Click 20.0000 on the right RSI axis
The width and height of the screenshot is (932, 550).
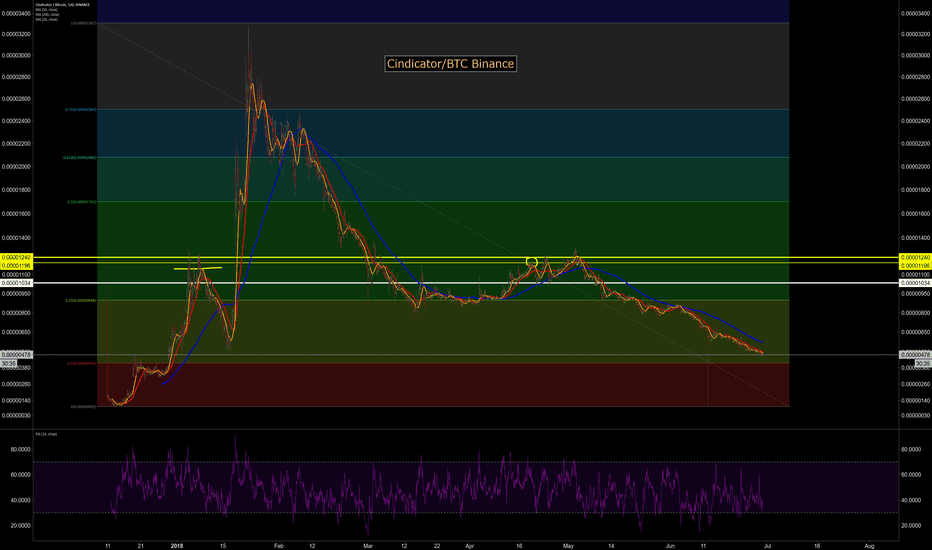pos(911,526)
